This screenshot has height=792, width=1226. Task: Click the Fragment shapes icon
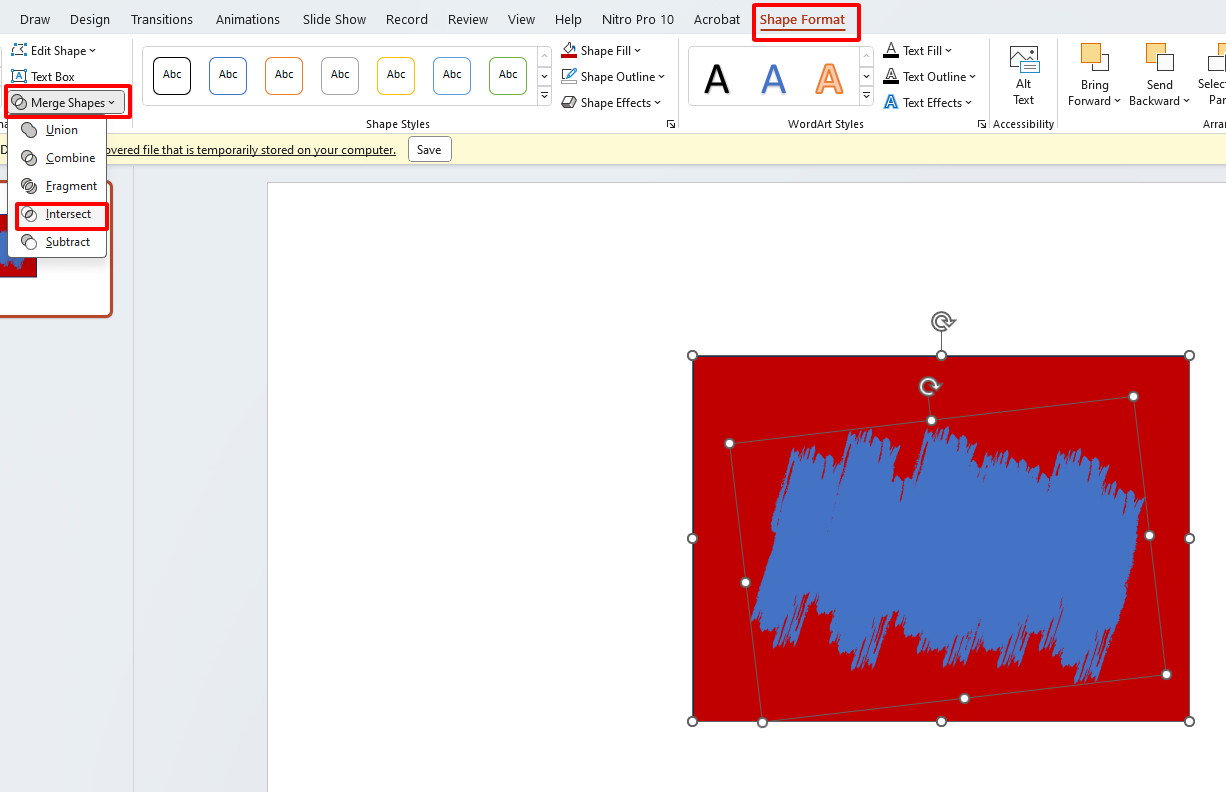pyautogui.click(x=29, y=186)
